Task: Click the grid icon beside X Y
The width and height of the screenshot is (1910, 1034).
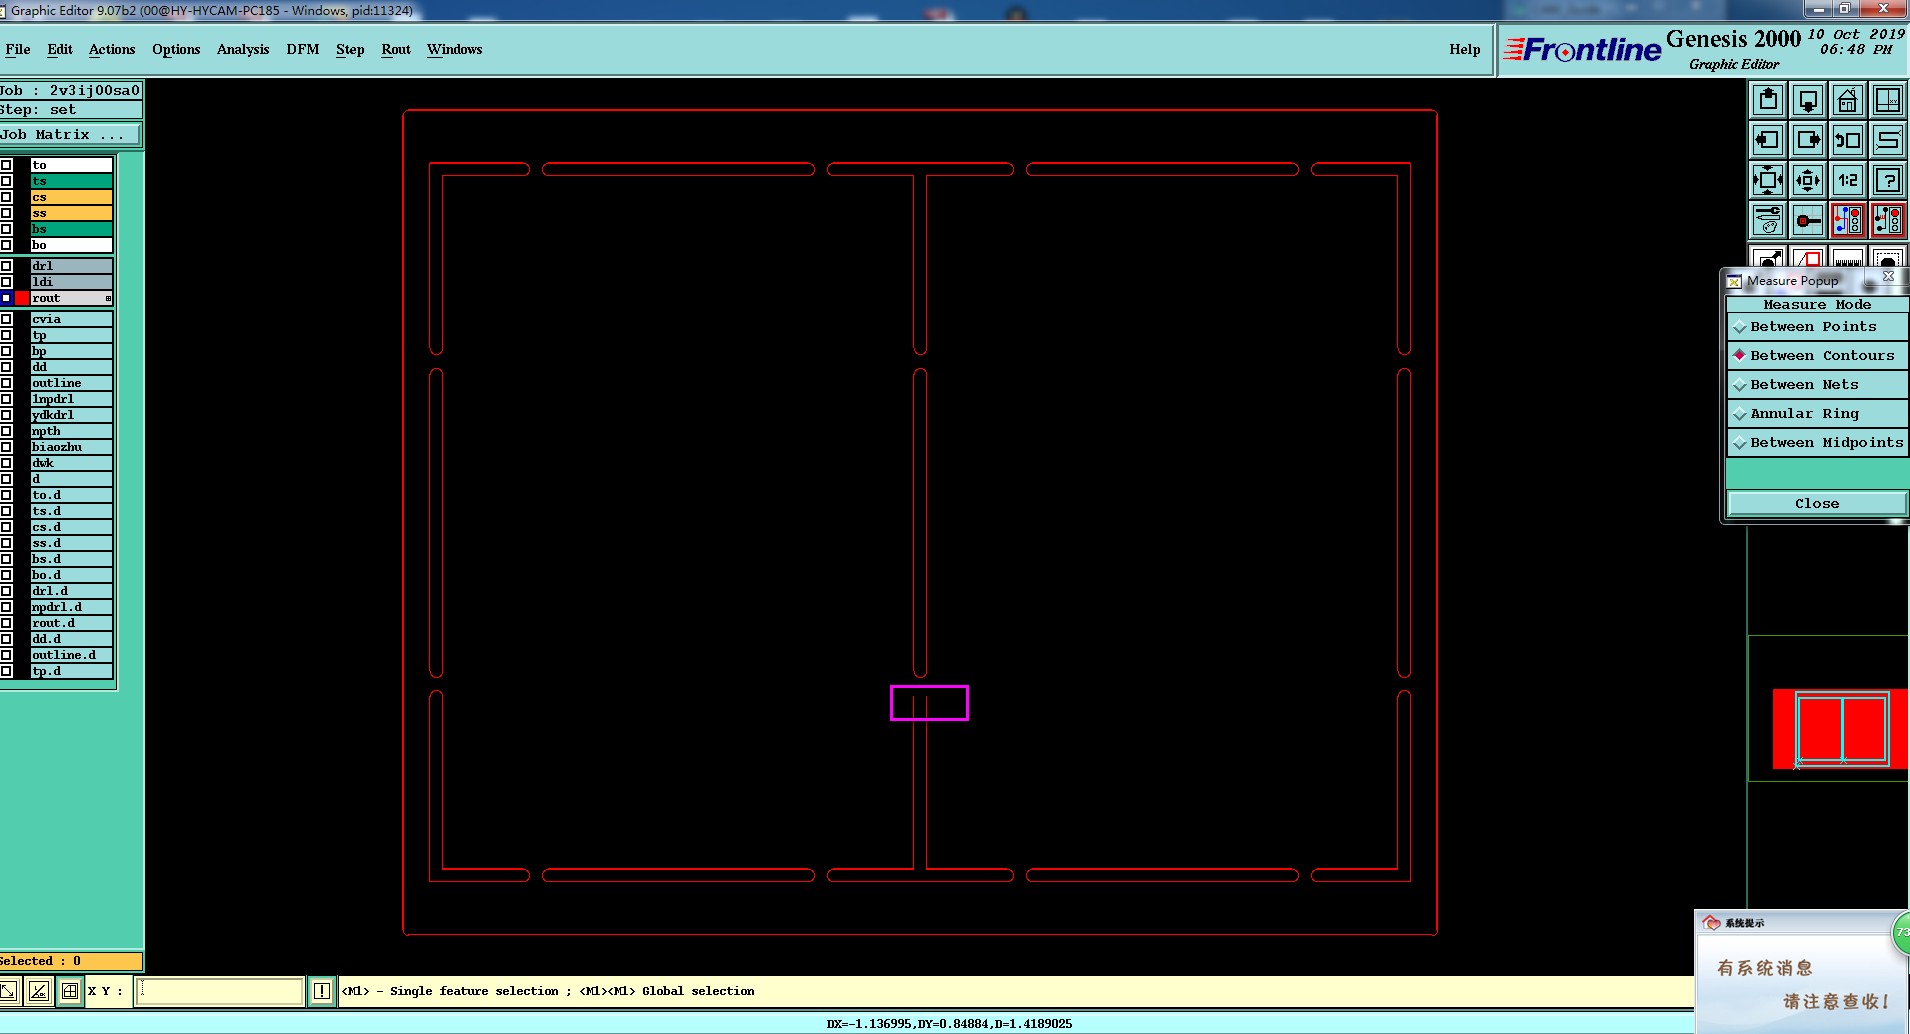Action: click(x=70, y=991)
